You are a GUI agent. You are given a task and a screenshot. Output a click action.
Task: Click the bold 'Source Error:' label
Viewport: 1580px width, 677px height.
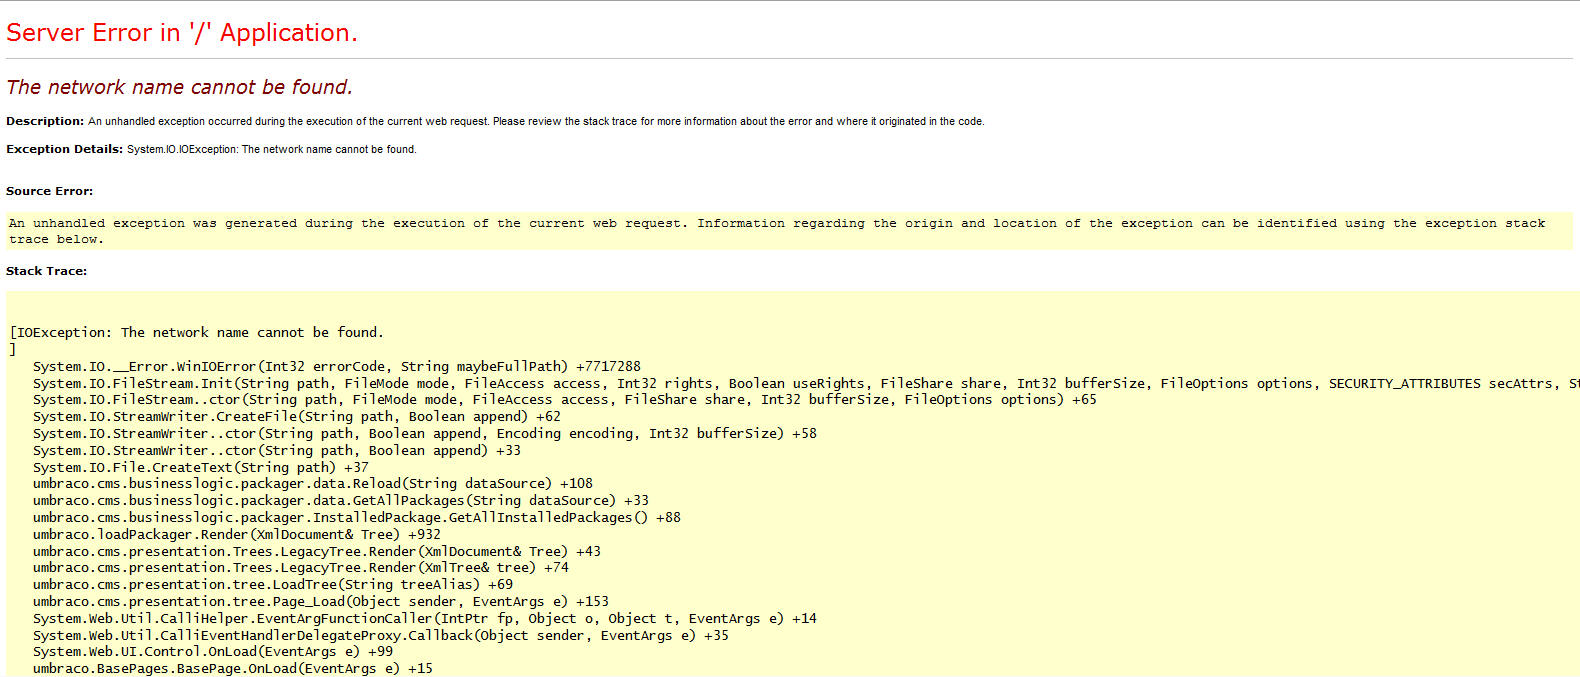49,191
